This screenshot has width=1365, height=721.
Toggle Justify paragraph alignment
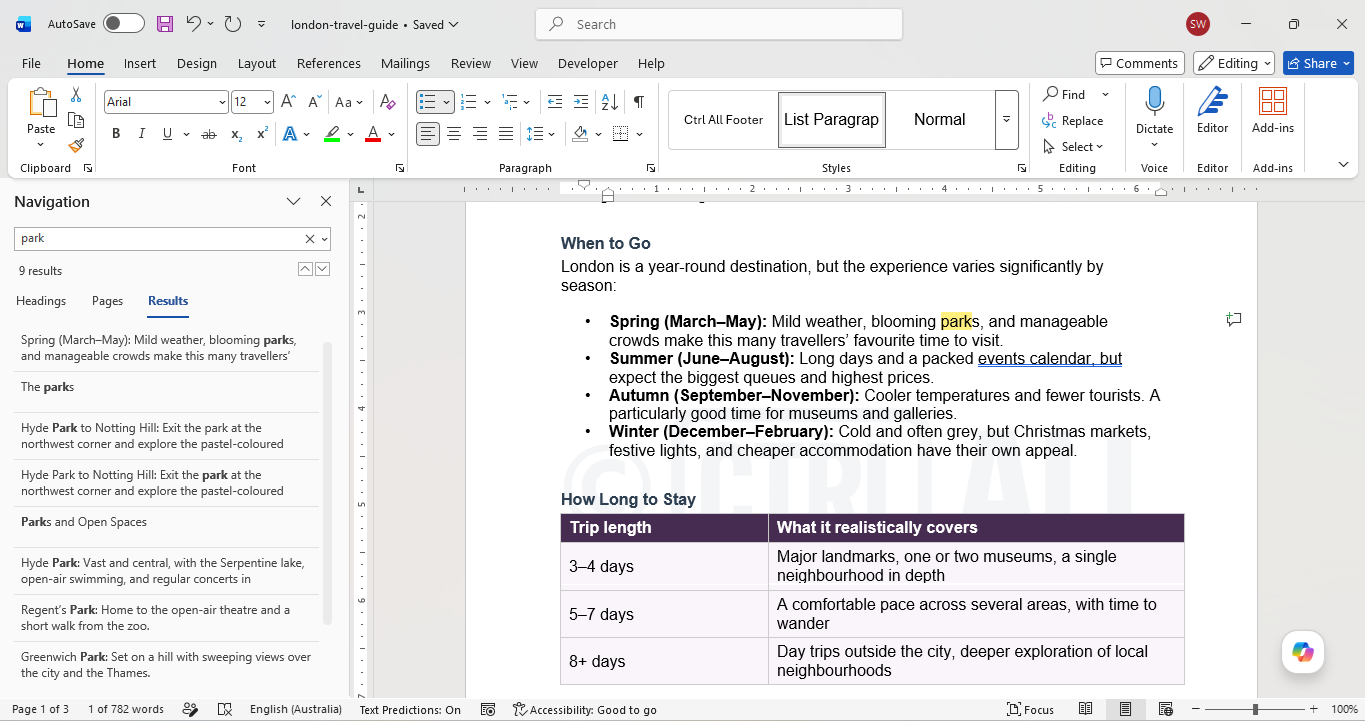tap(506, 134)
